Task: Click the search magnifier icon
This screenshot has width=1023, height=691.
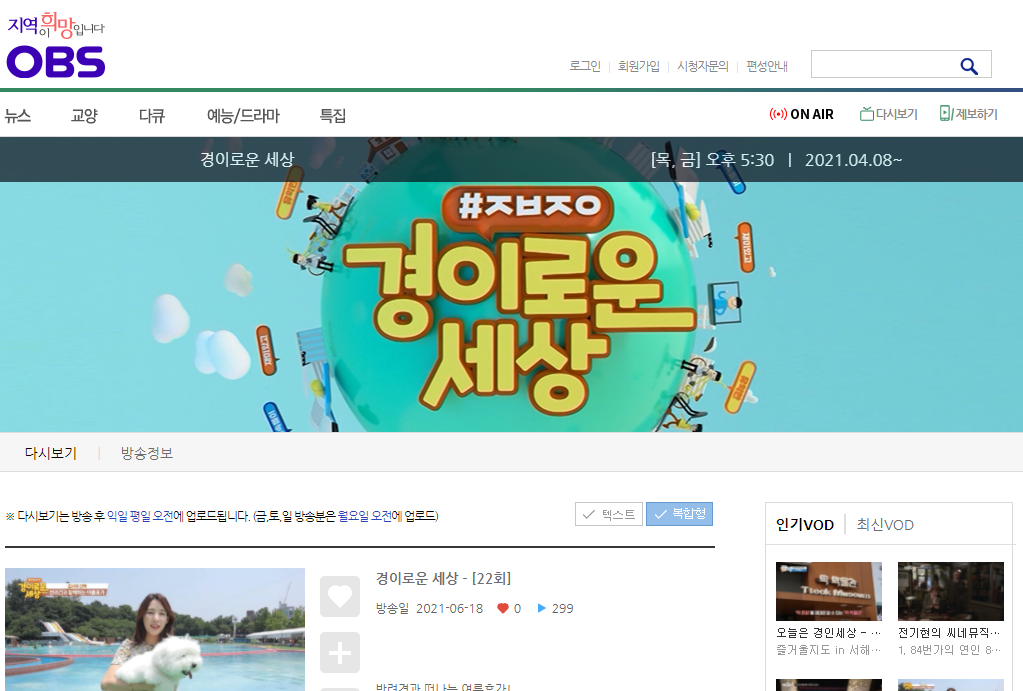Action: pyautogui.click(x=969, y=66)
